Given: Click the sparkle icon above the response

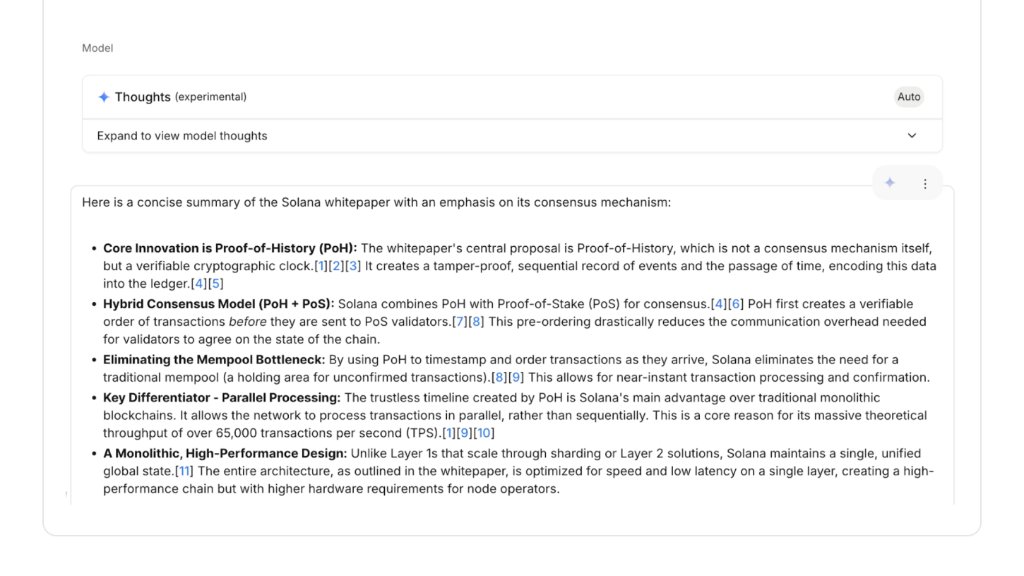Looking at the screenshot, I should tap(889, 183).
